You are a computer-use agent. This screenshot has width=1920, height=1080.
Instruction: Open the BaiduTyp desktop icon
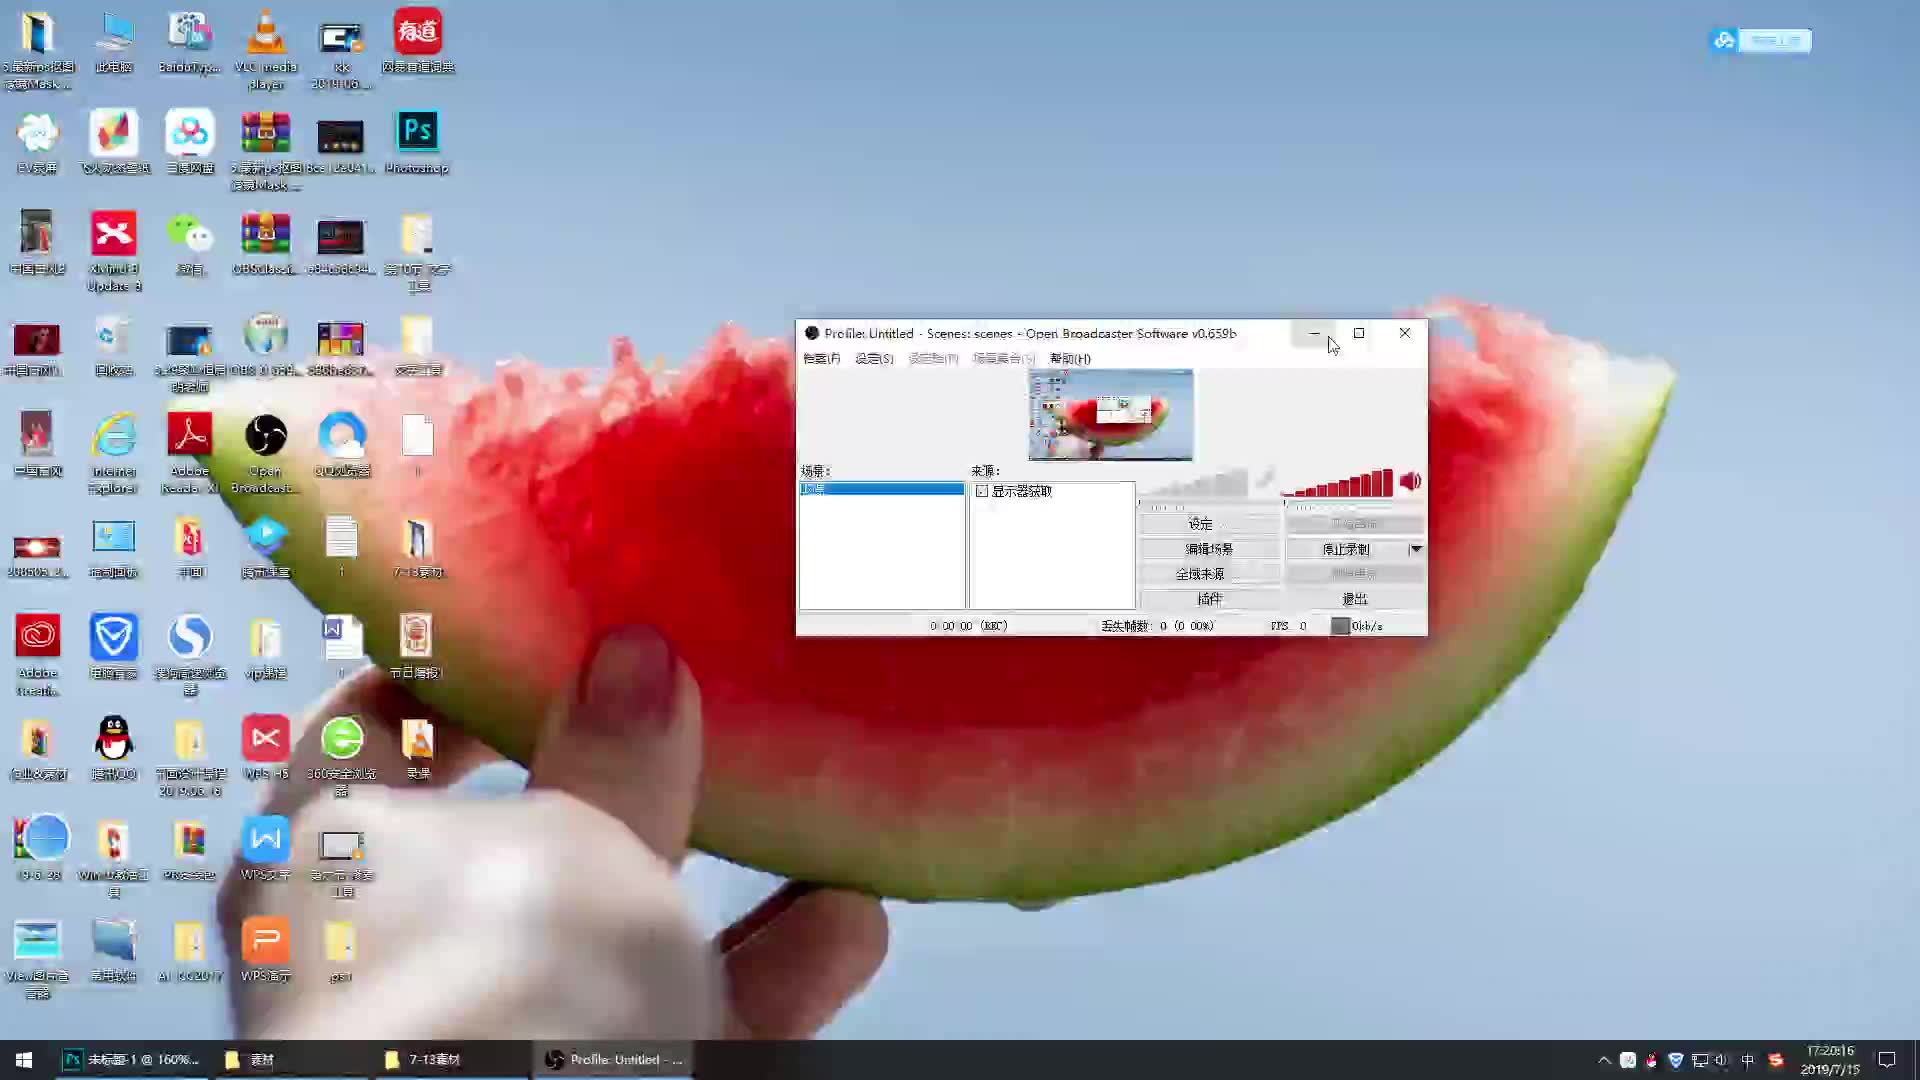pos(189,42)
